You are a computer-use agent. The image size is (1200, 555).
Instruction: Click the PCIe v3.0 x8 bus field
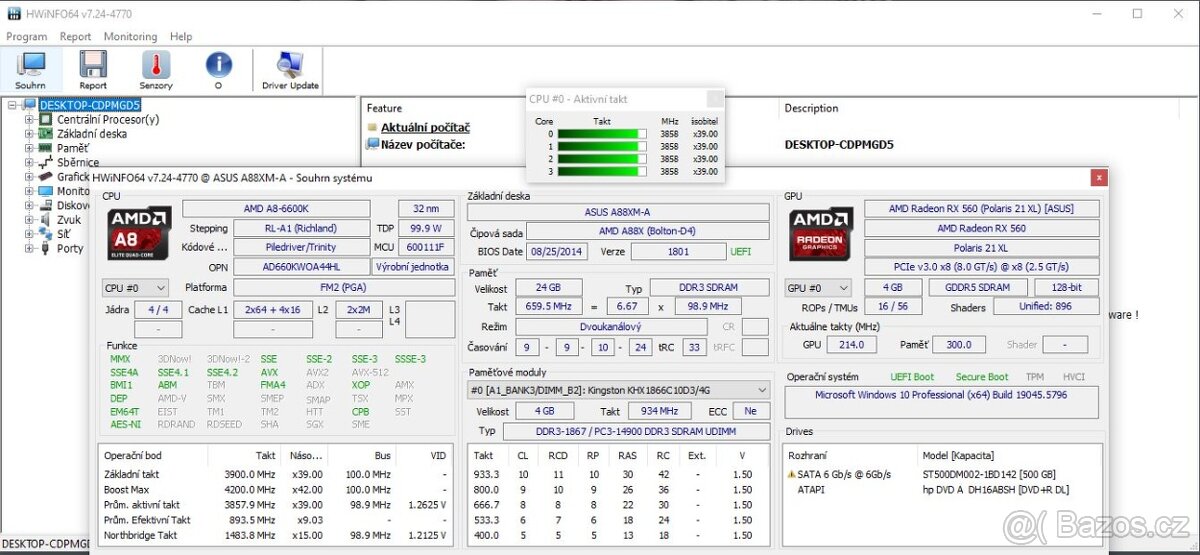click(x=981, y=267)
